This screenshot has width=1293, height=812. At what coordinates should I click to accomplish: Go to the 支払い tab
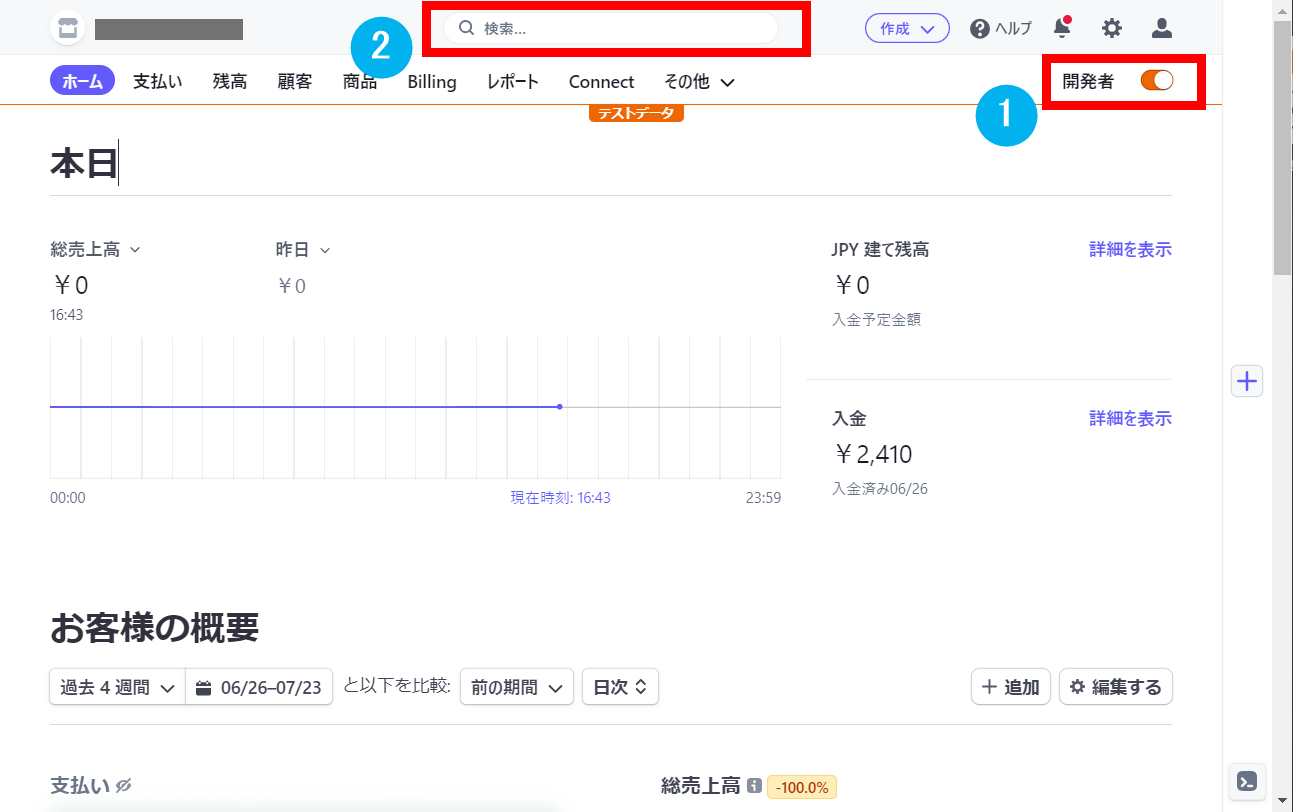pos(158,82)
